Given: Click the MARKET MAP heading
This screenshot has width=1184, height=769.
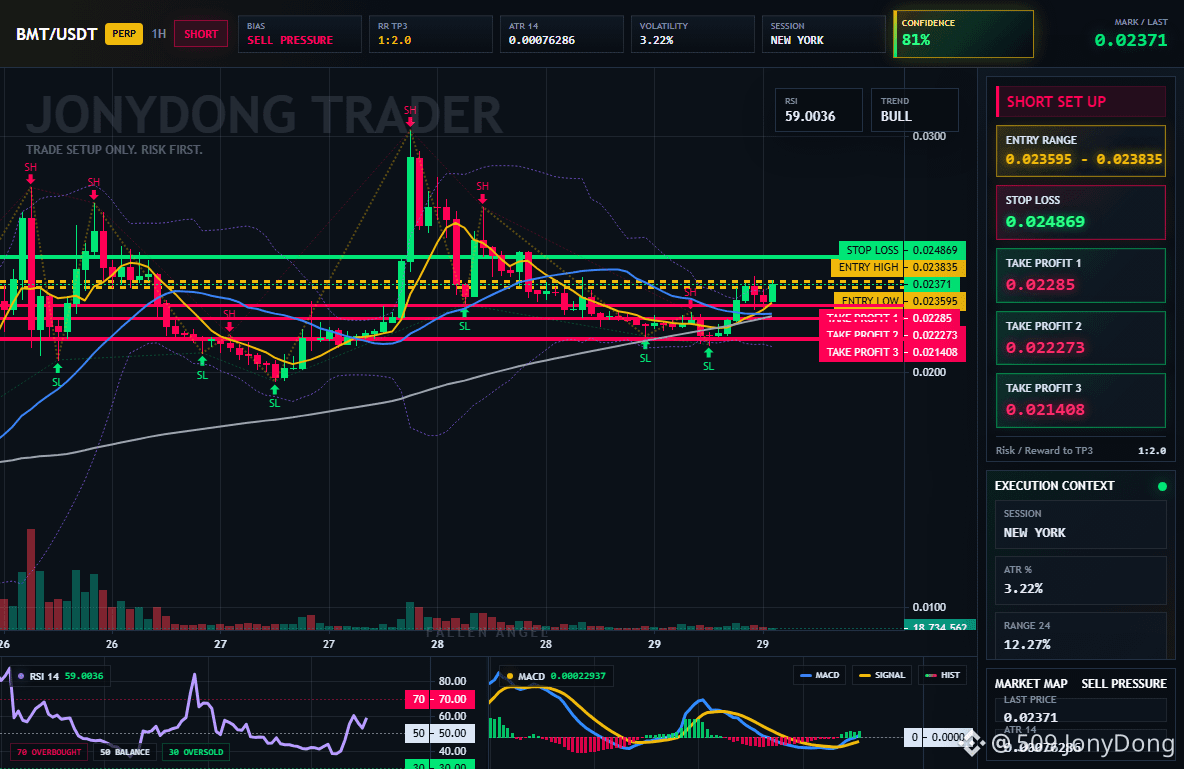Looking at the screenshot, I should (1031, 684).
